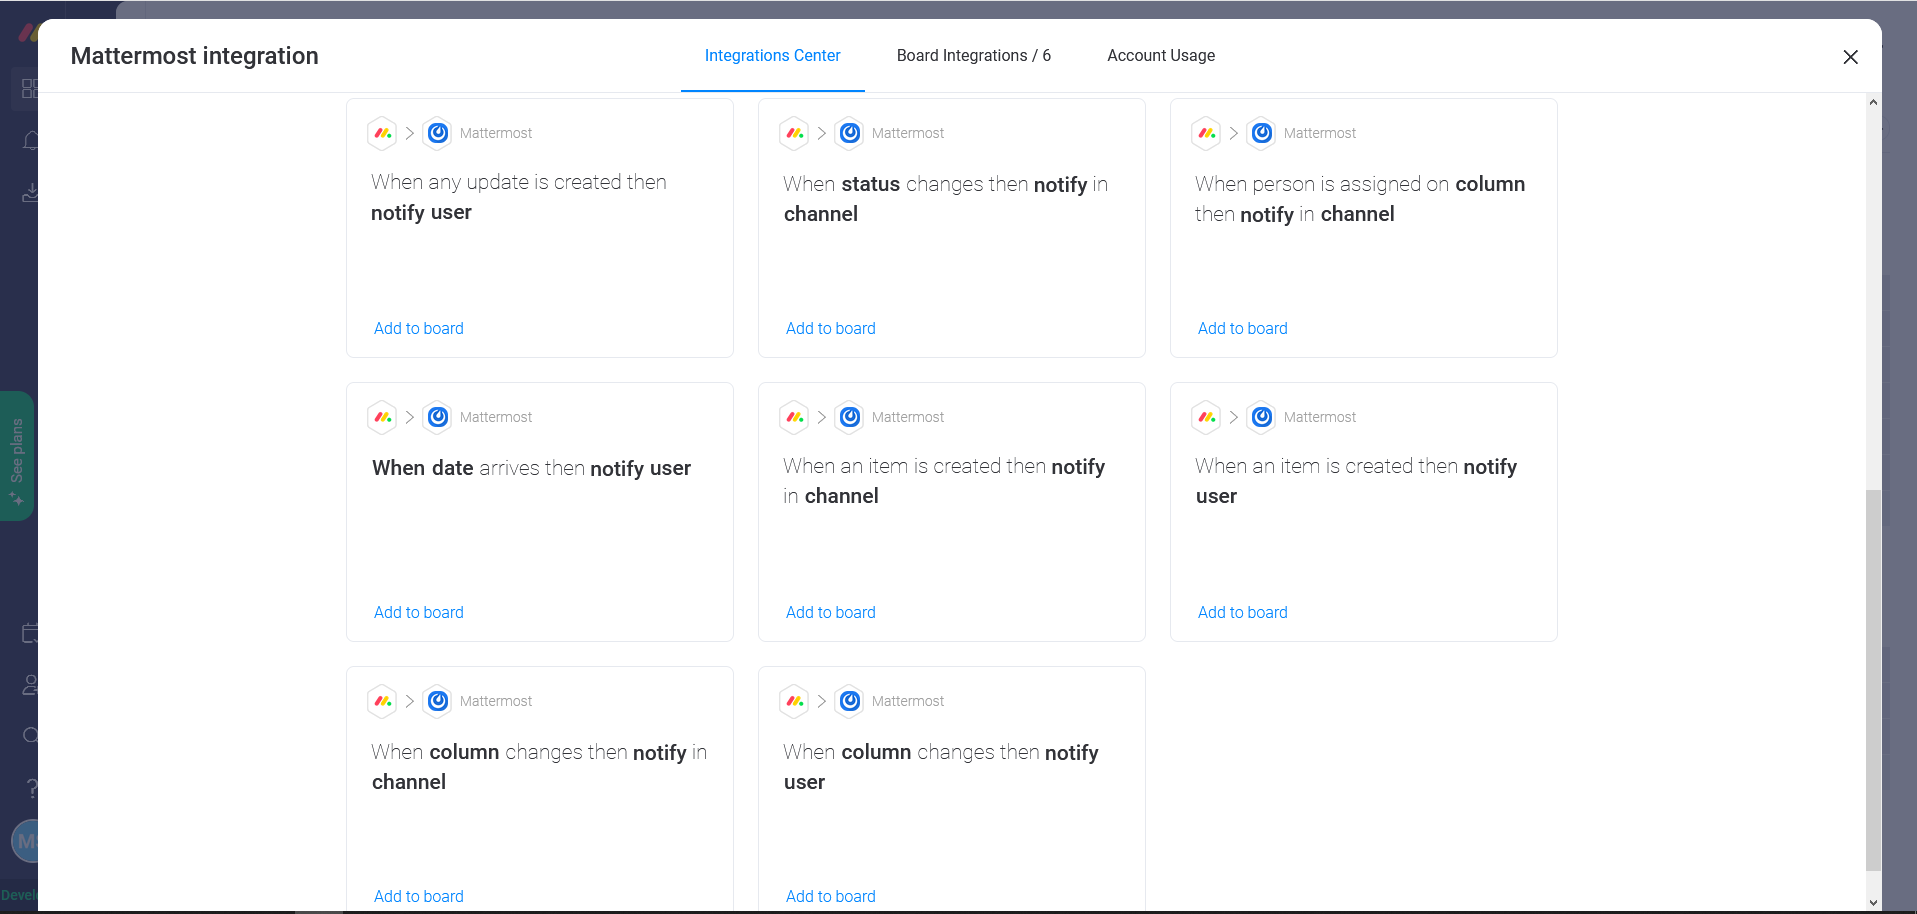
Task: Select the Integrations Center tab
Action: pos(771,56)
